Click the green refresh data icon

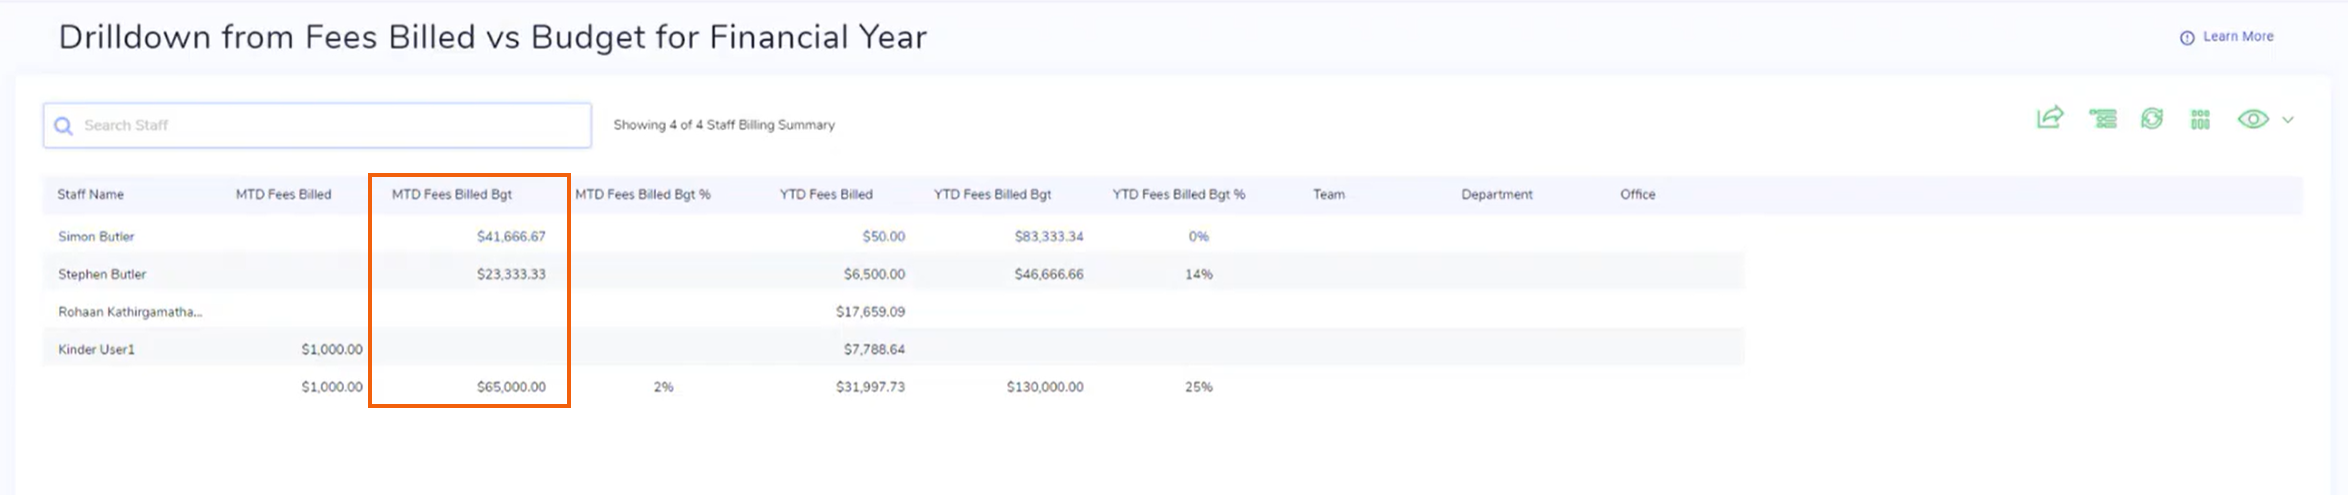click(2152, 119)
